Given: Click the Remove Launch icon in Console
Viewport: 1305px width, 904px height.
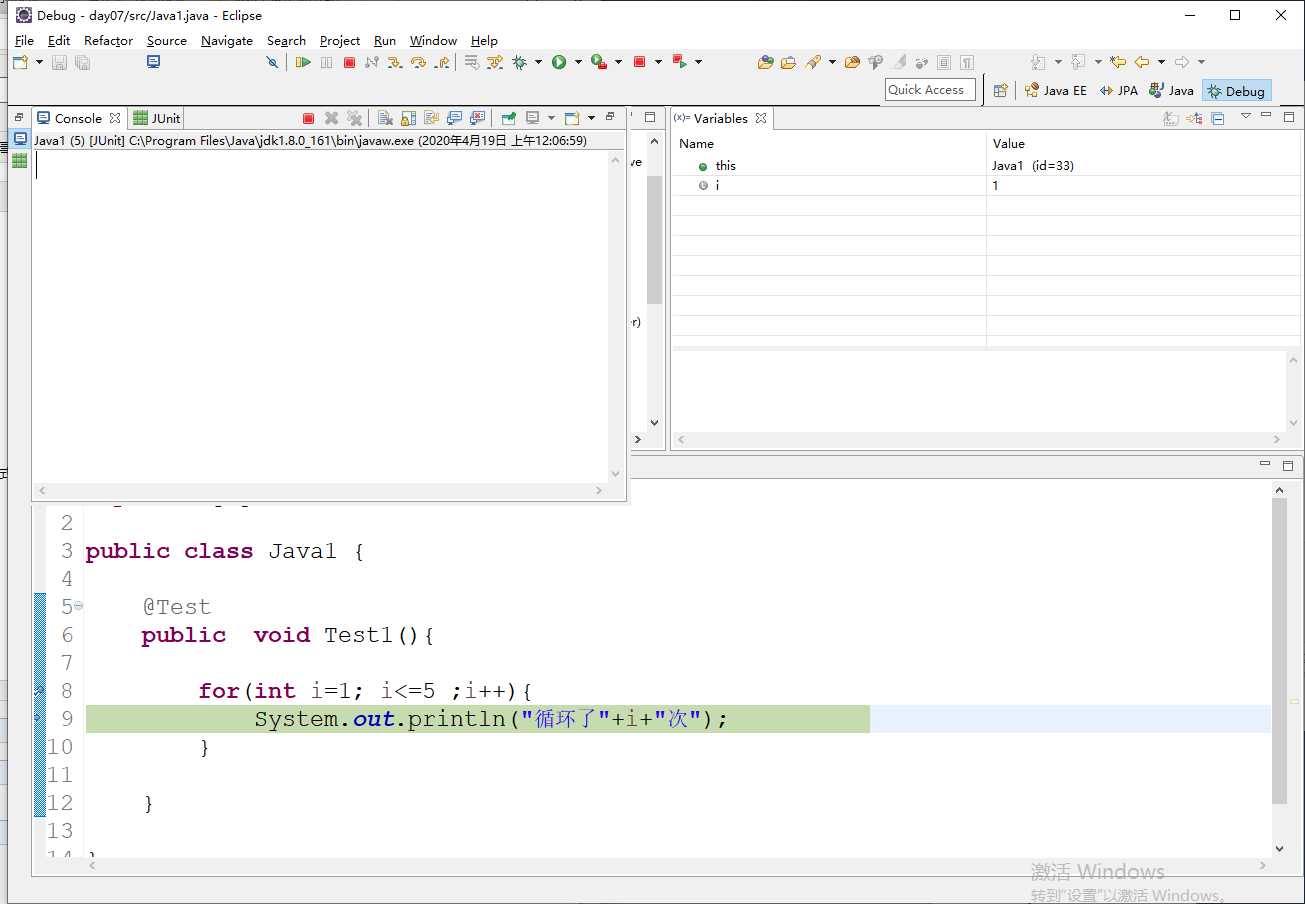Looking at the screenshot, I should coord(331,118).
